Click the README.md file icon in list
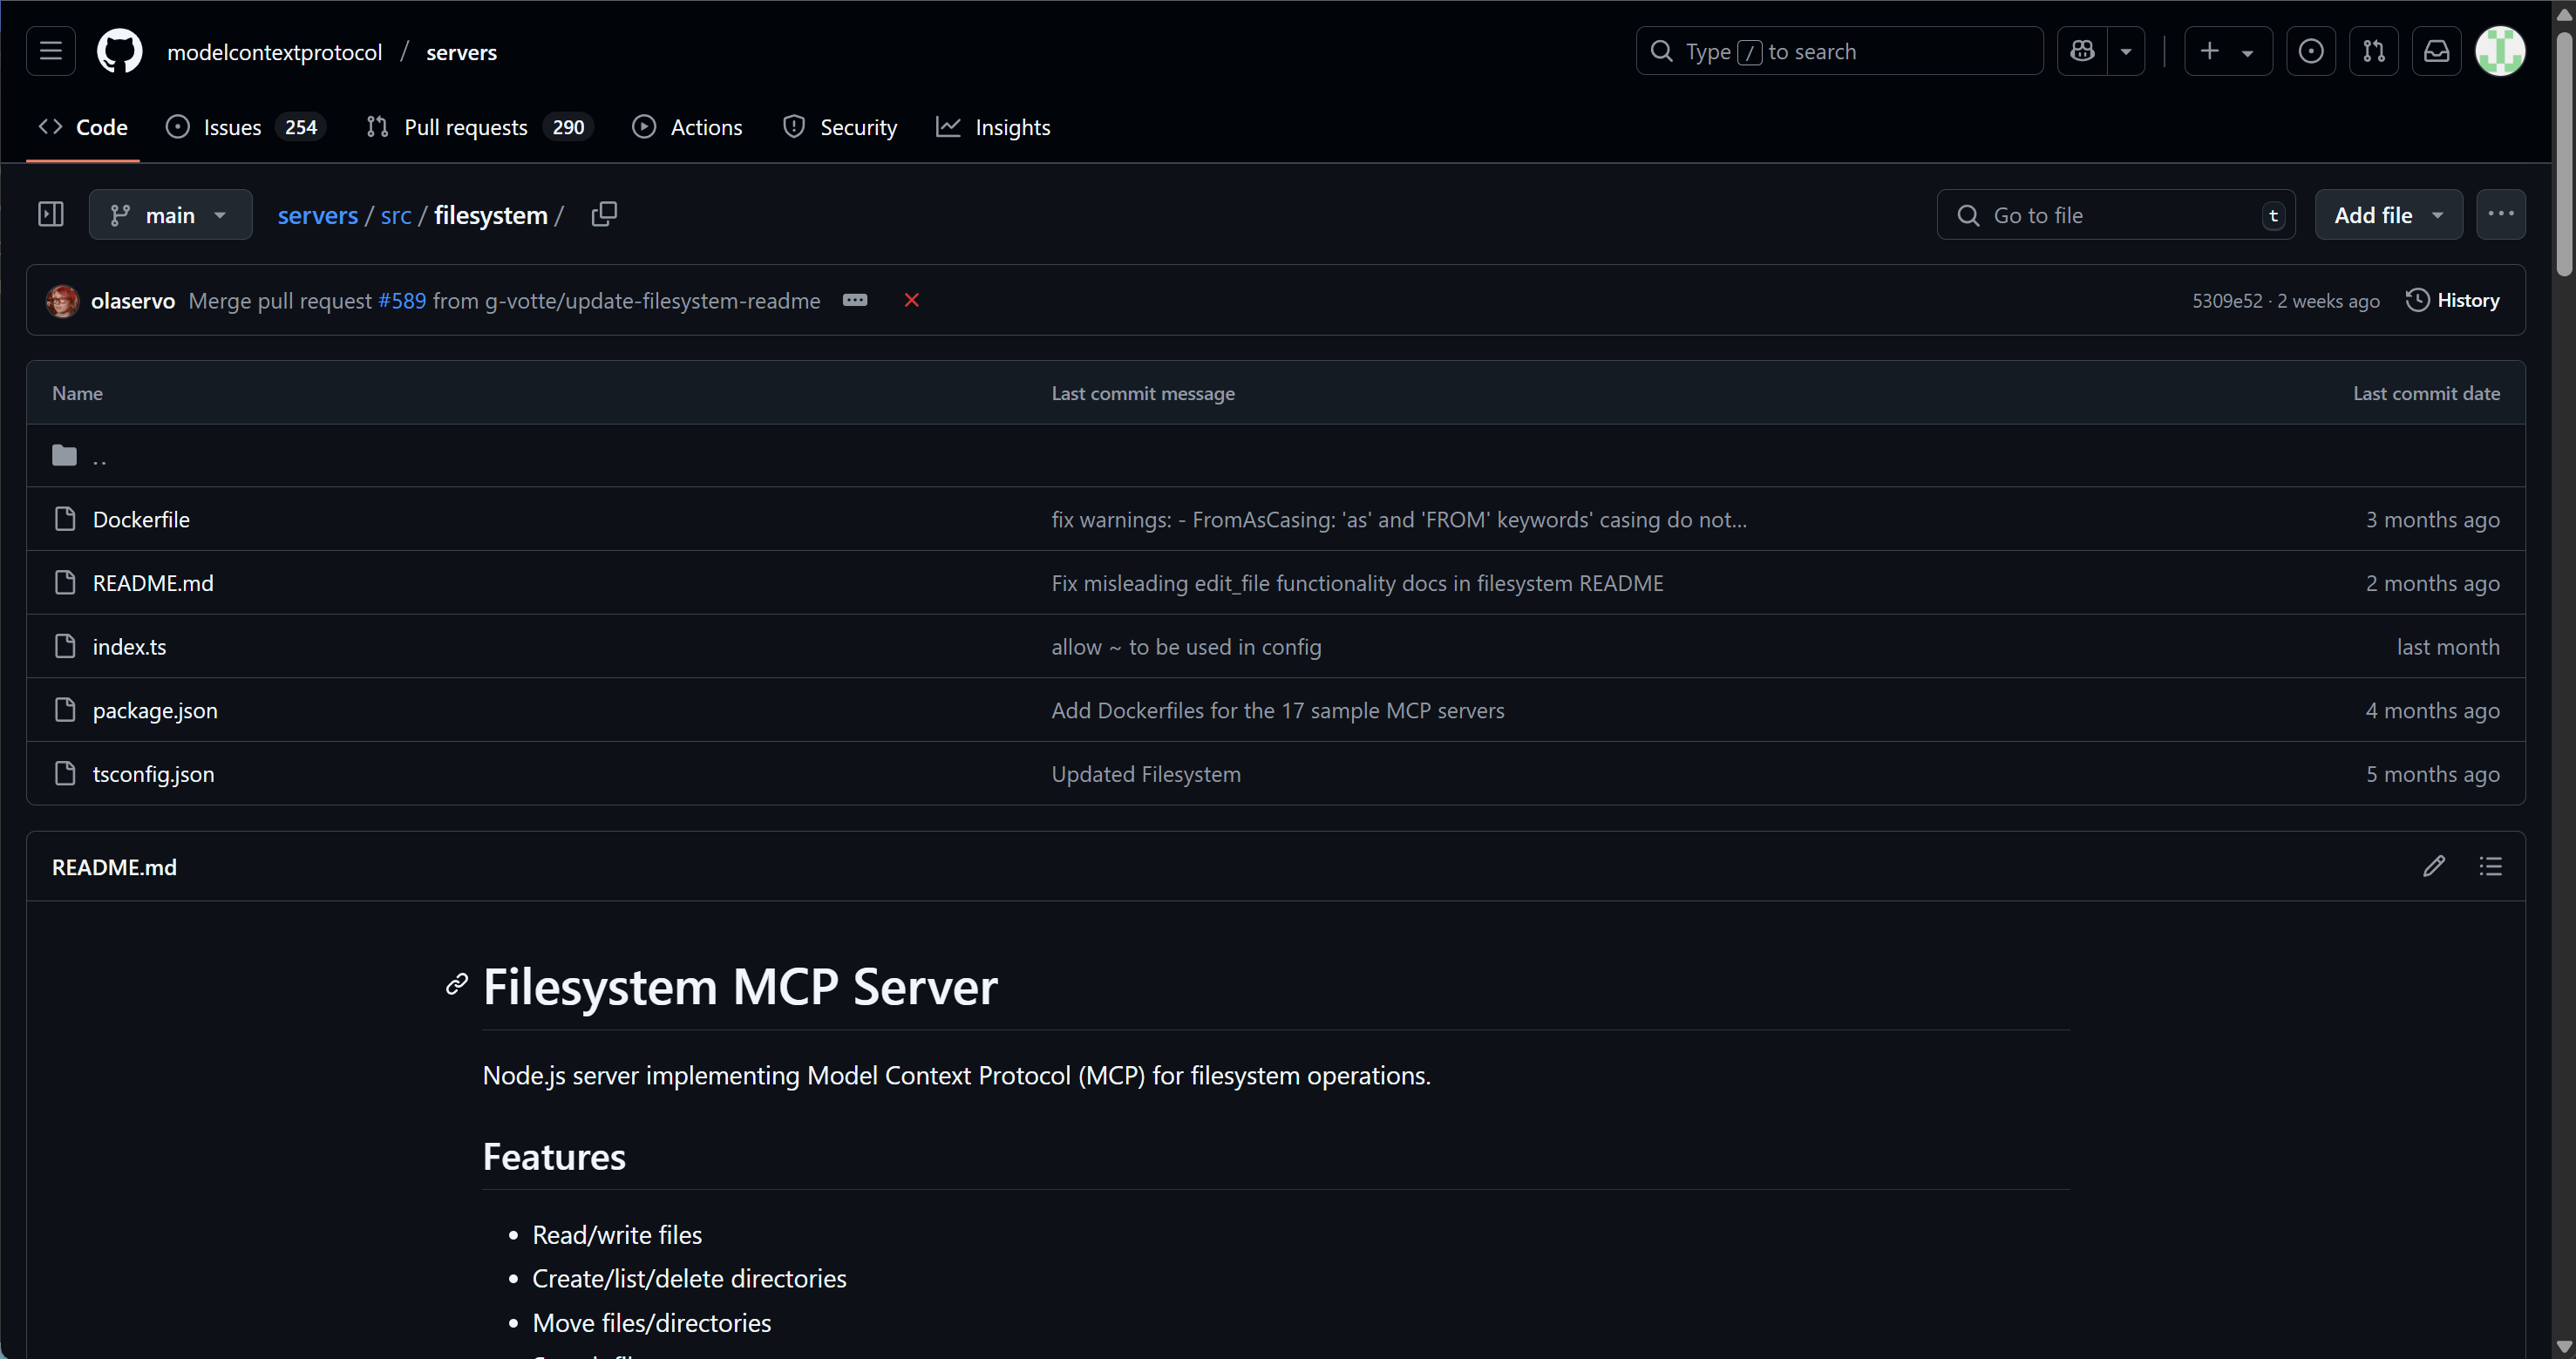 click(x=65, y=582)
